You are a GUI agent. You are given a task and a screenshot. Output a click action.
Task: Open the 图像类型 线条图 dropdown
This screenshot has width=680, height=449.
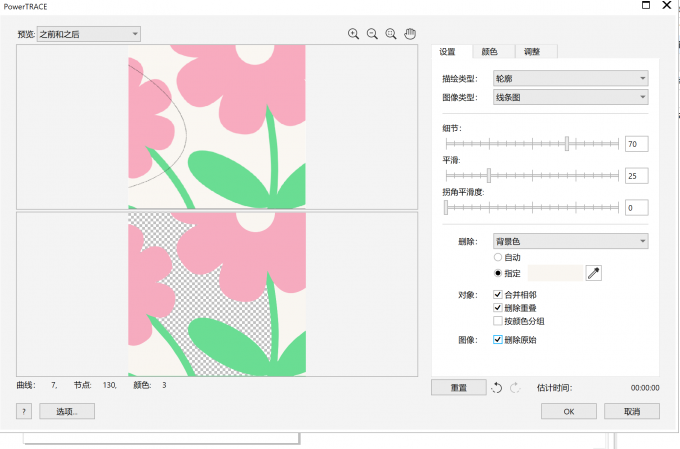coord(569,97)
